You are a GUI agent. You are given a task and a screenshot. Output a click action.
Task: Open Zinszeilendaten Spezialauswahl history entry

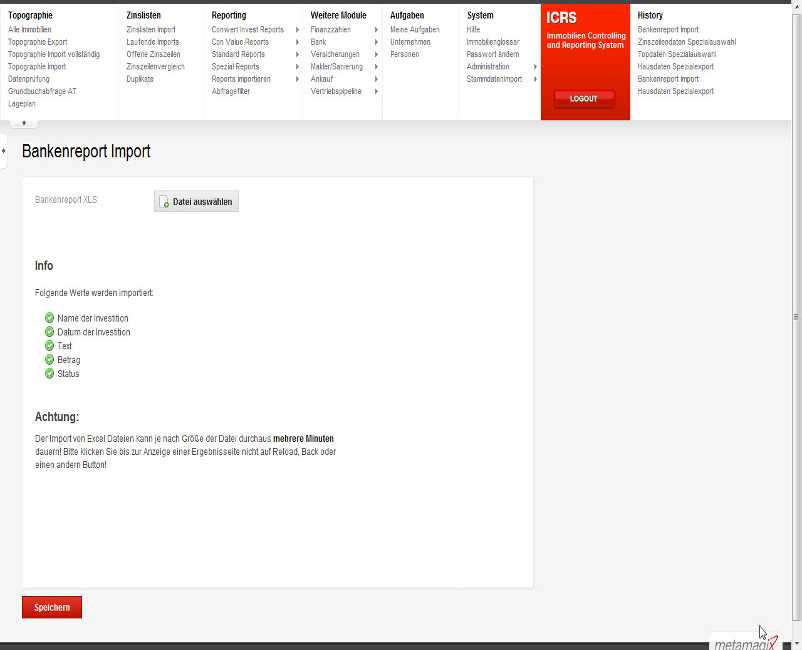(686, 42)
